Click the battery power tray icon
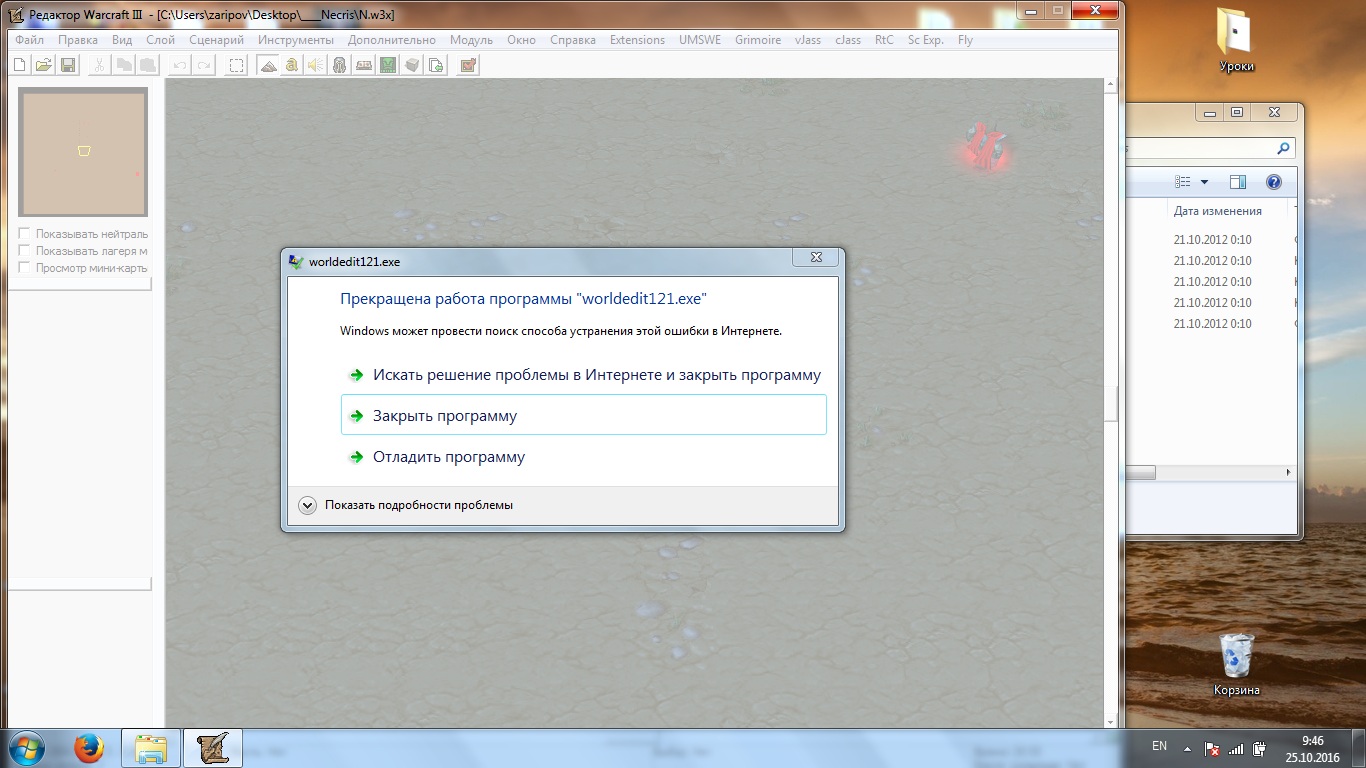 [1260, 748]
